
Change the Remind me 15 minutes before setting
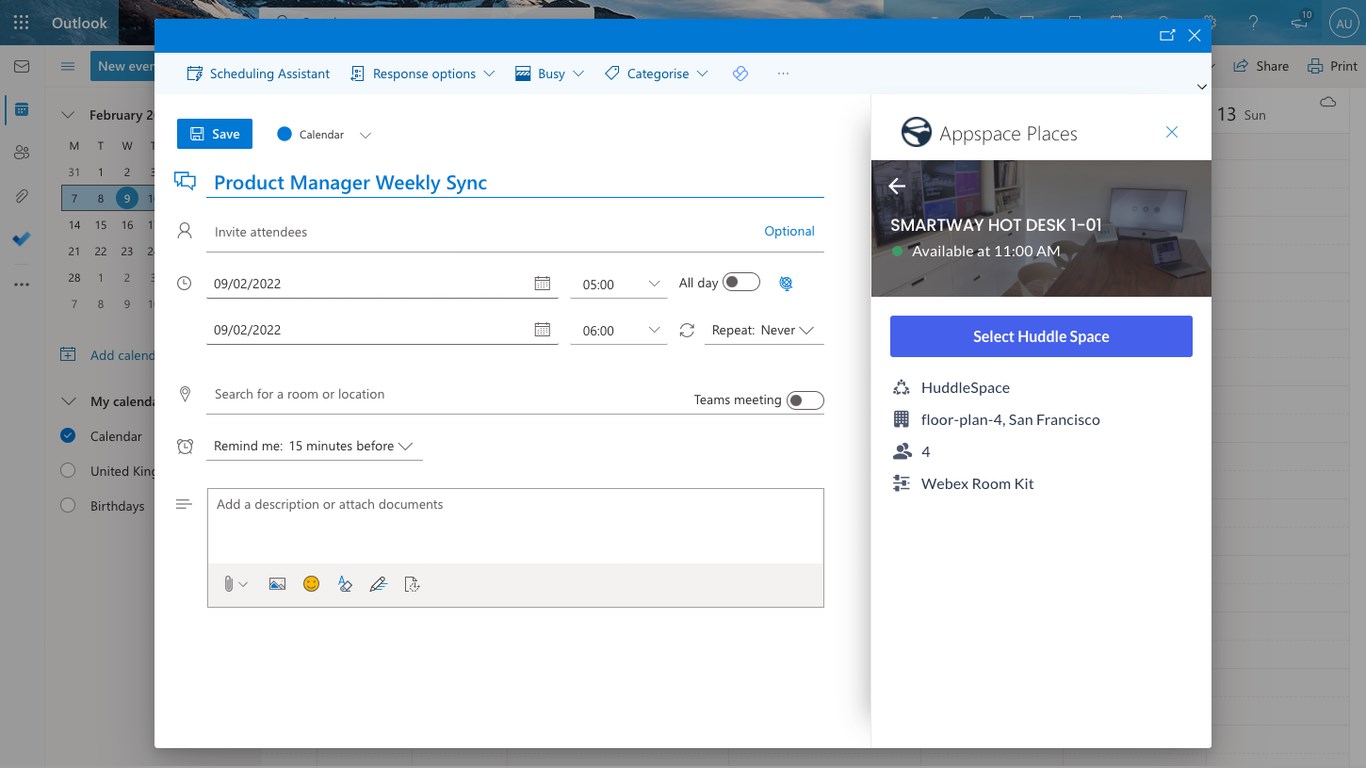pos(314,446)
